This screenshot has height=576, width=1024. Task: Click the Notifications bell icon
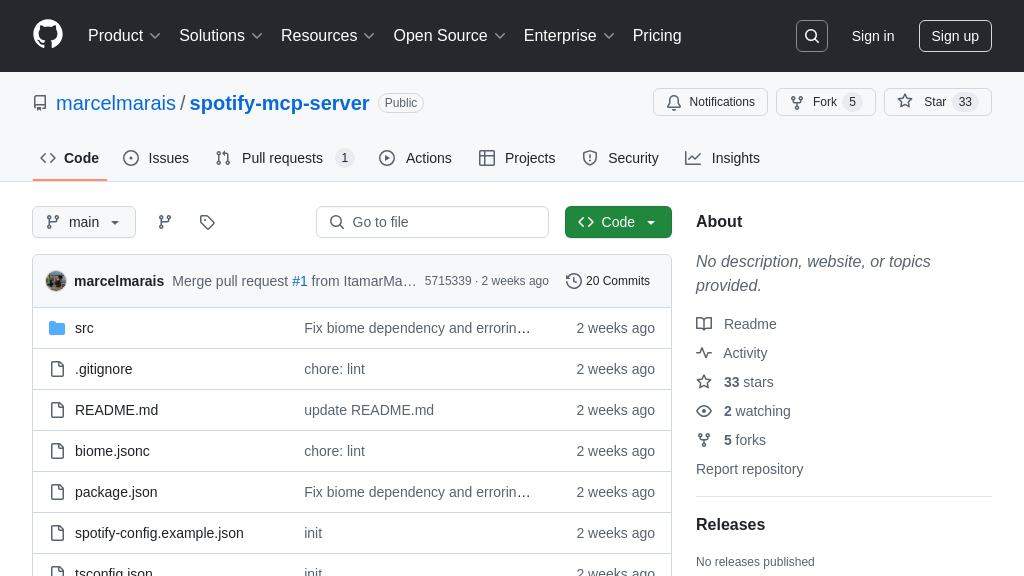674,103
